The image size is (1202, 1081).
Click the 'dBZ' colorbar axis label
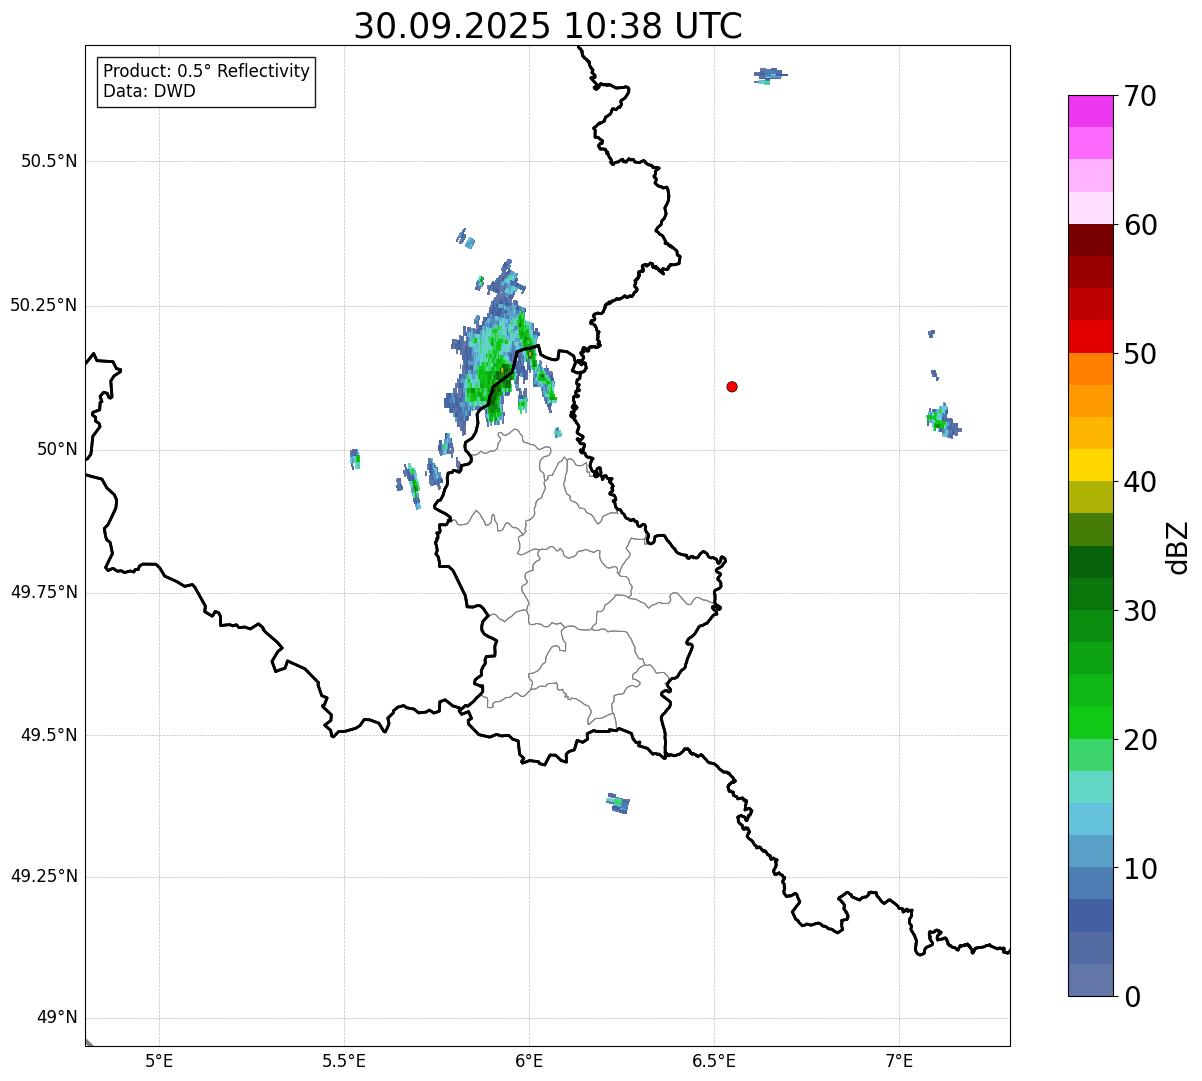tap(1178, 546)
